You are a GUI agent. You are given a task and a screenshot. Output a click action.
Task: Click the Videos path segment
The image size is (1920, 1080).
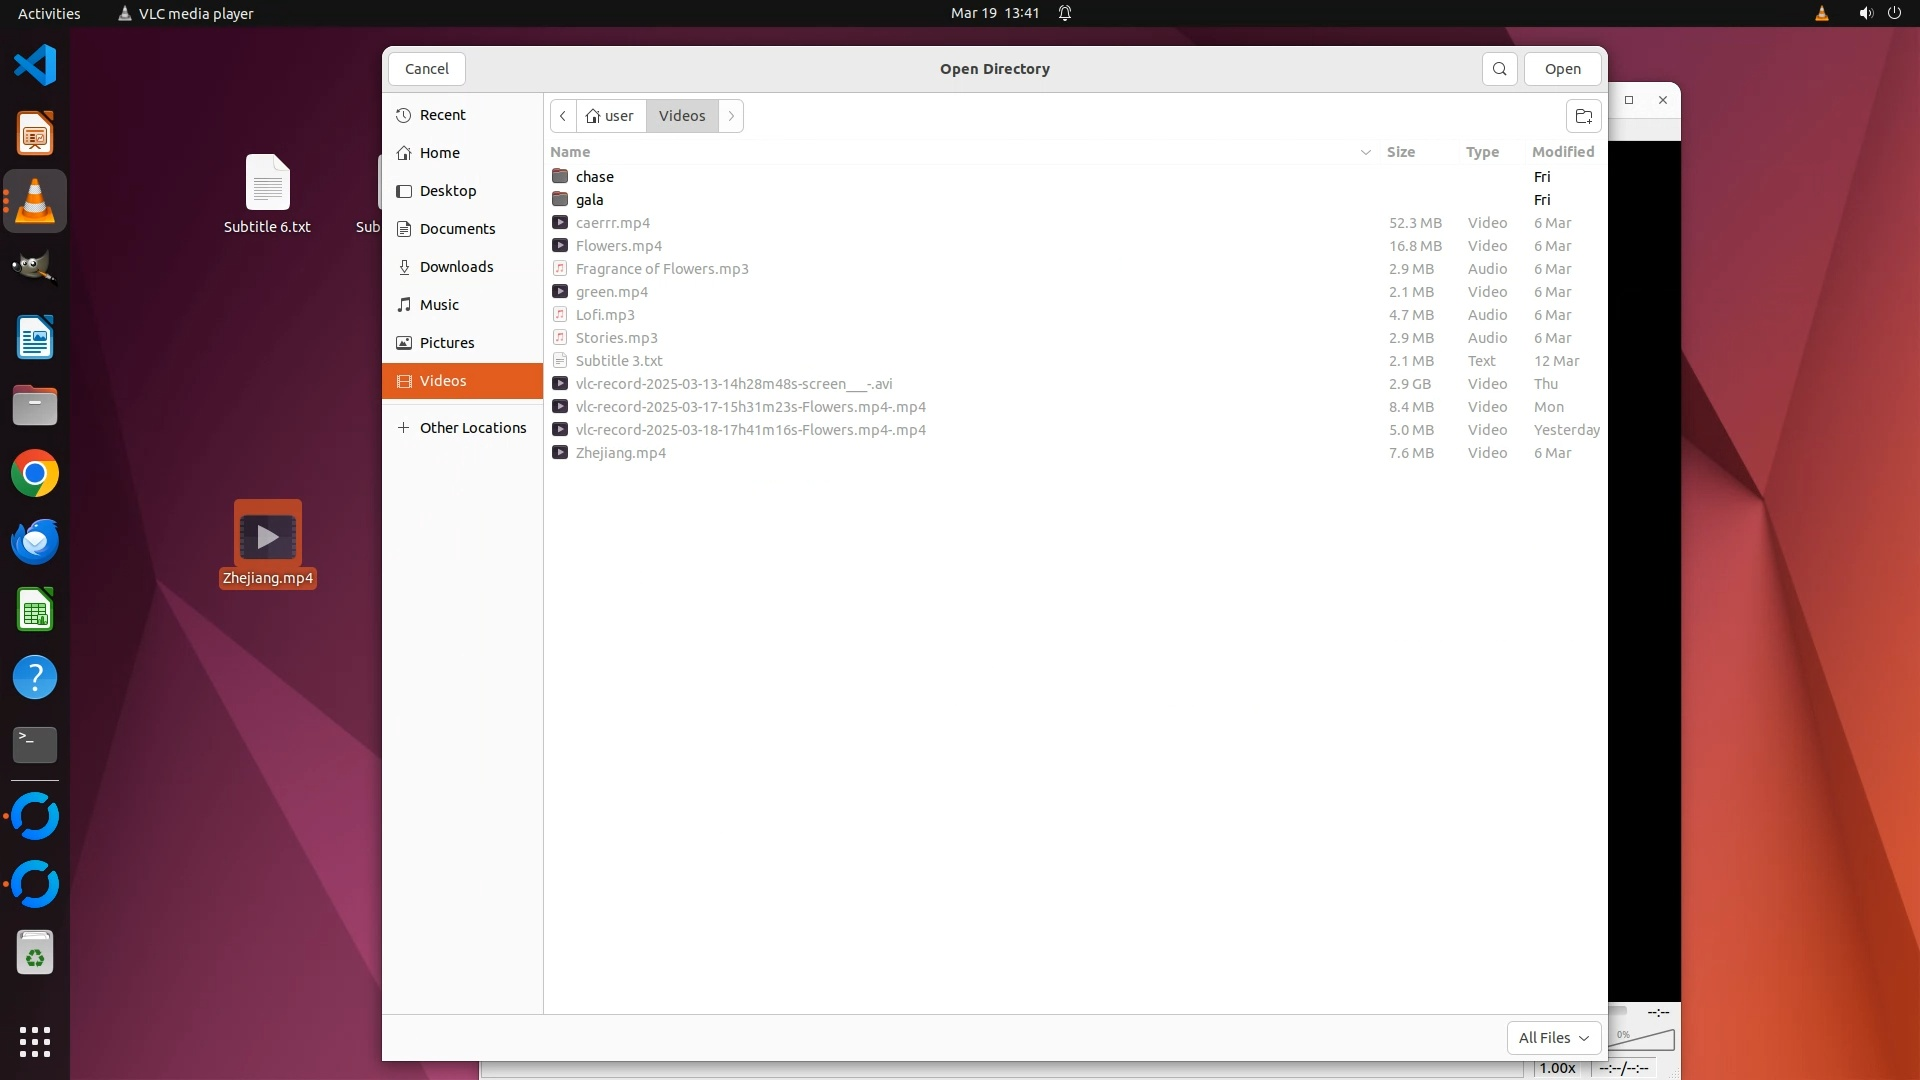(682, 116)
